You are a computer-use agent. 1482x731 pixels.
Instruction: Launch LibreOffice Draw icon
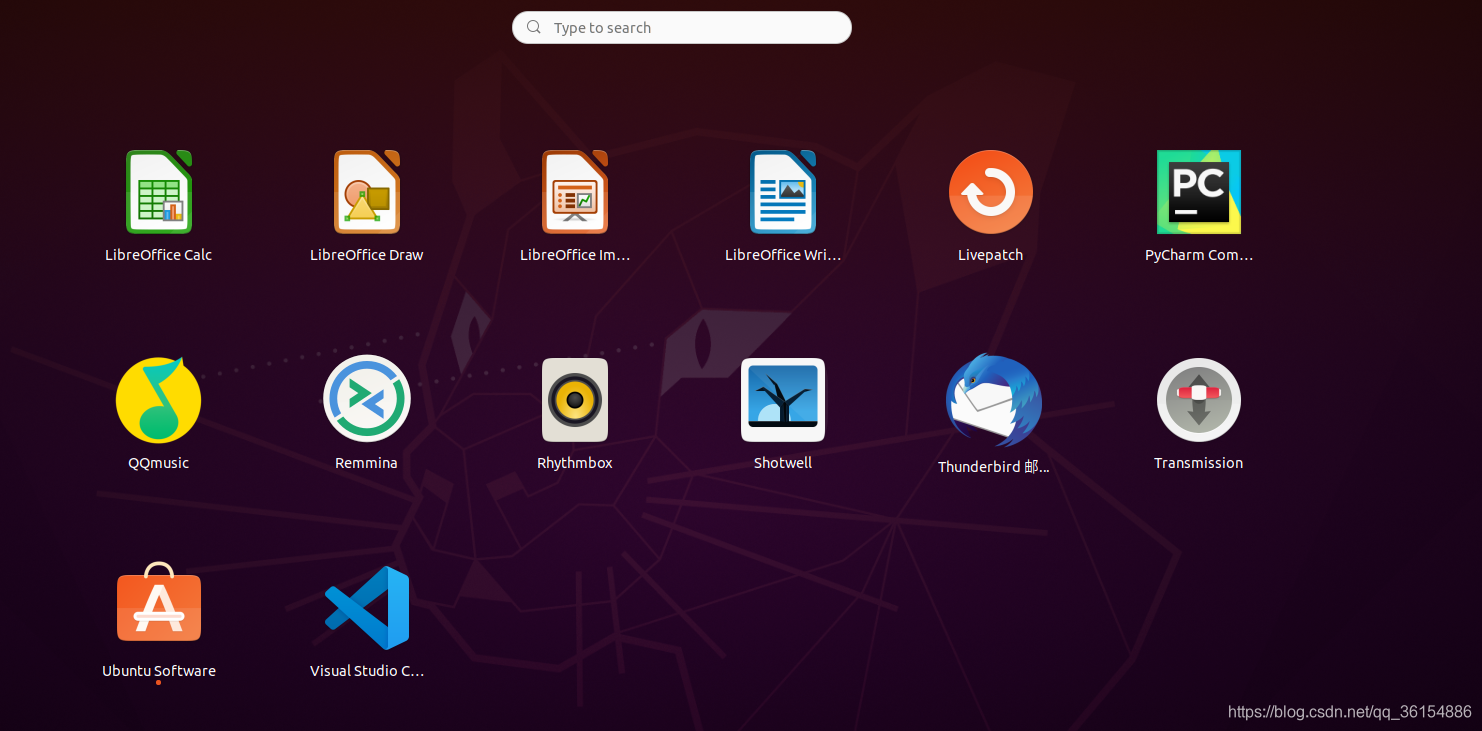tap(367, 192)
